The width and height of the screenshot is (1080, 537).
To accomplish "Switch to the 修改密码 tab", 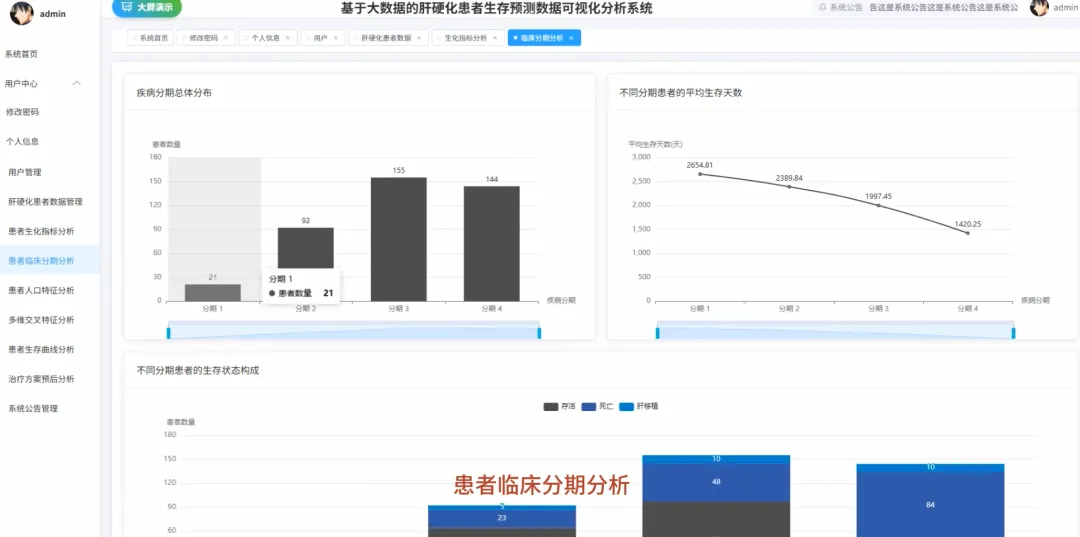I will coord(204,38).
